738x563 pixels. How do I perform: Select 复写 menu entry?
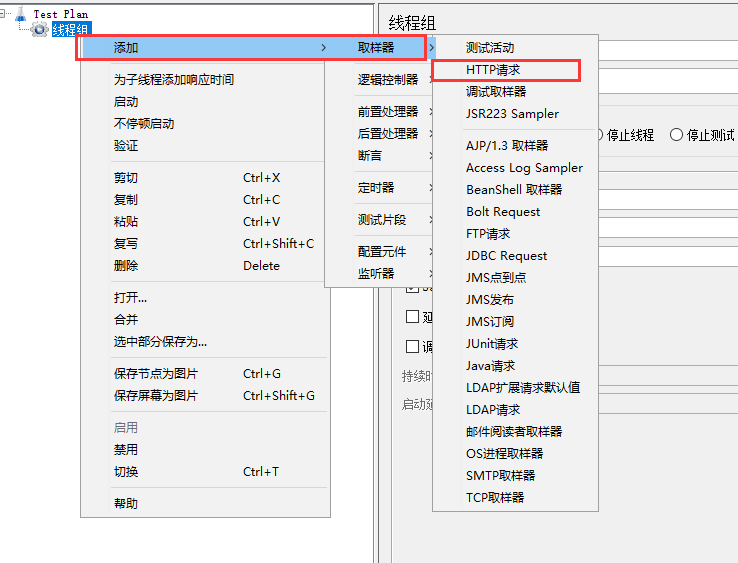point(204,244)
